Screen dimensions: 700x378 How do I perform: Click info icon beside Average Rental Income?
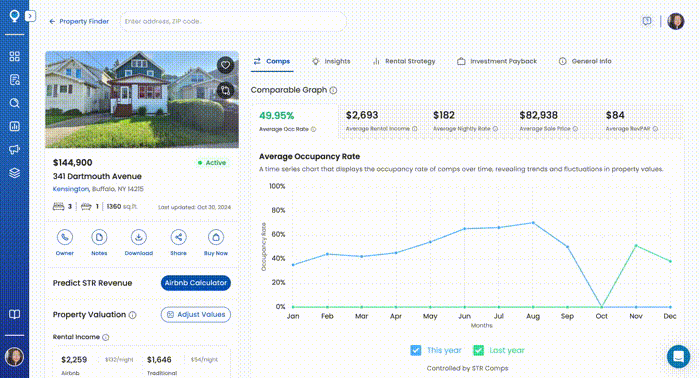[415, 129]
